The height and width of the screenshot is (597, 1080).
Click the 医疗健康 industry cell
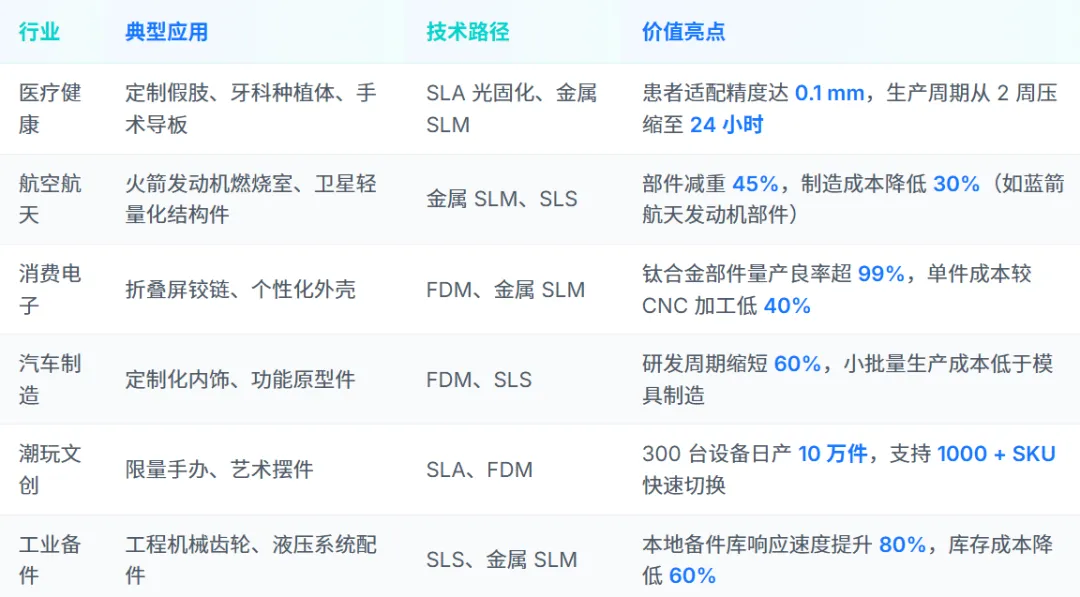[50, 109]
